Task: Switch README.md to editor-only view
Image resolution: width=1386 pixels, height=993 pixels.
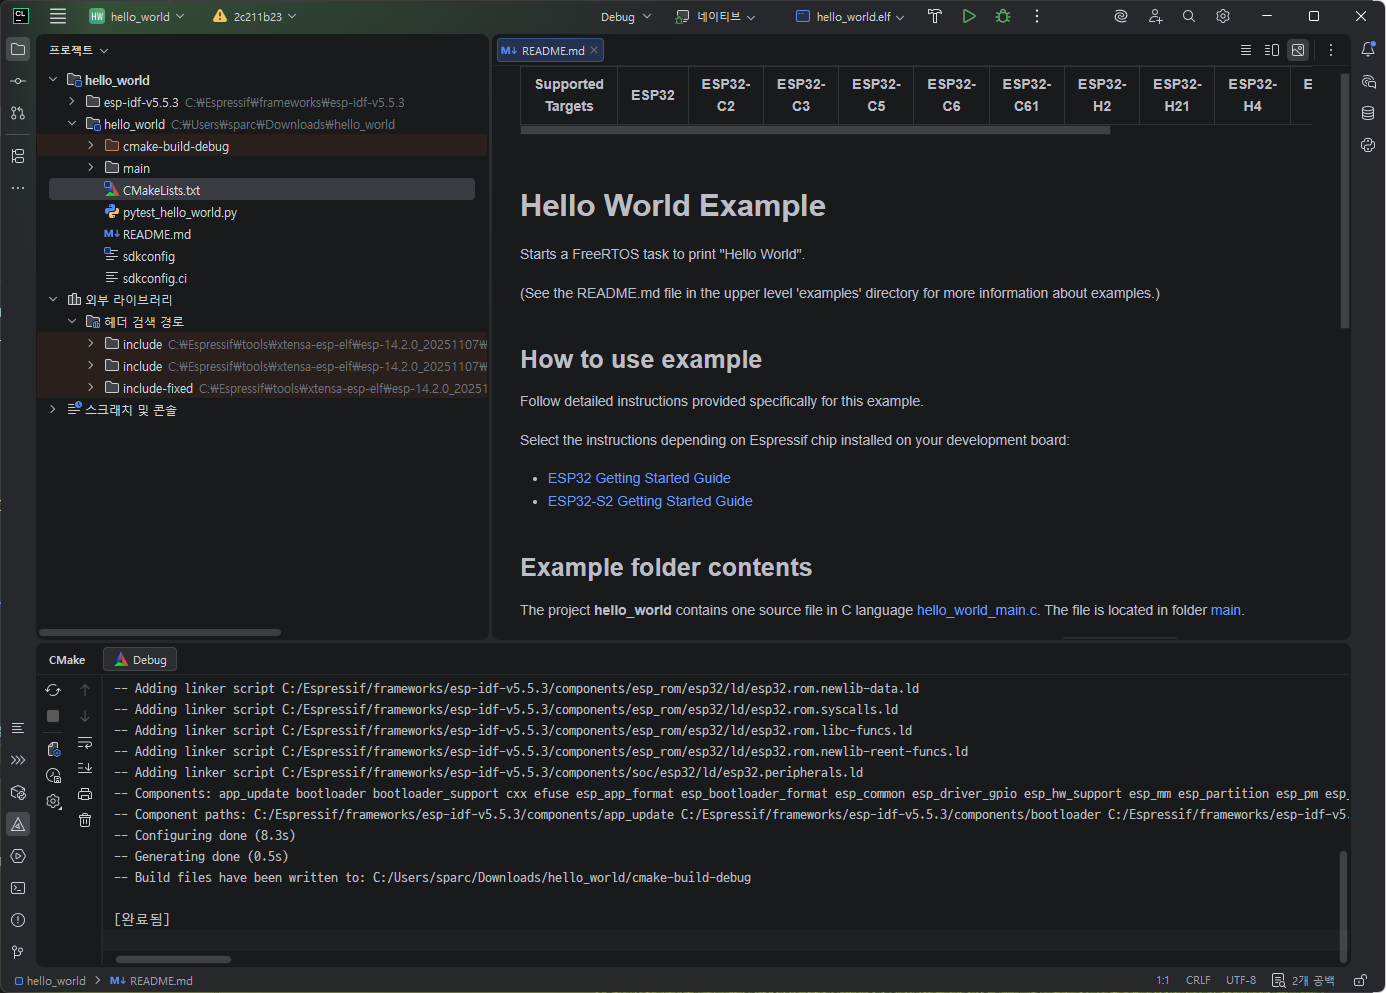Action: point(1245,50)
